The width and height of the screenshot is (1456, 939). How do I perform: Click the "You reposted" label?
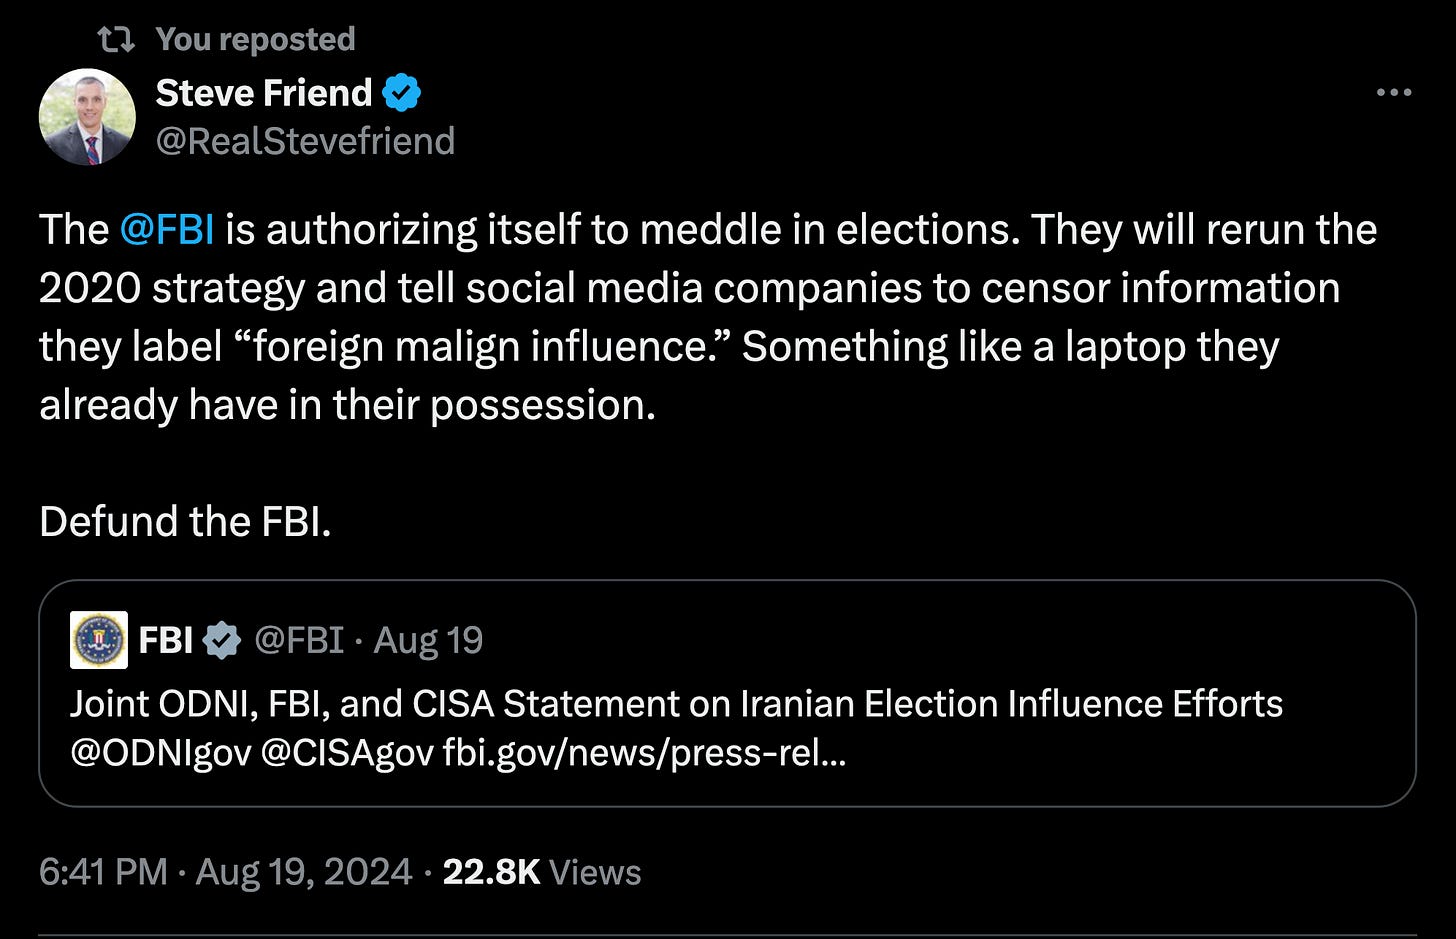click(255, 39)
